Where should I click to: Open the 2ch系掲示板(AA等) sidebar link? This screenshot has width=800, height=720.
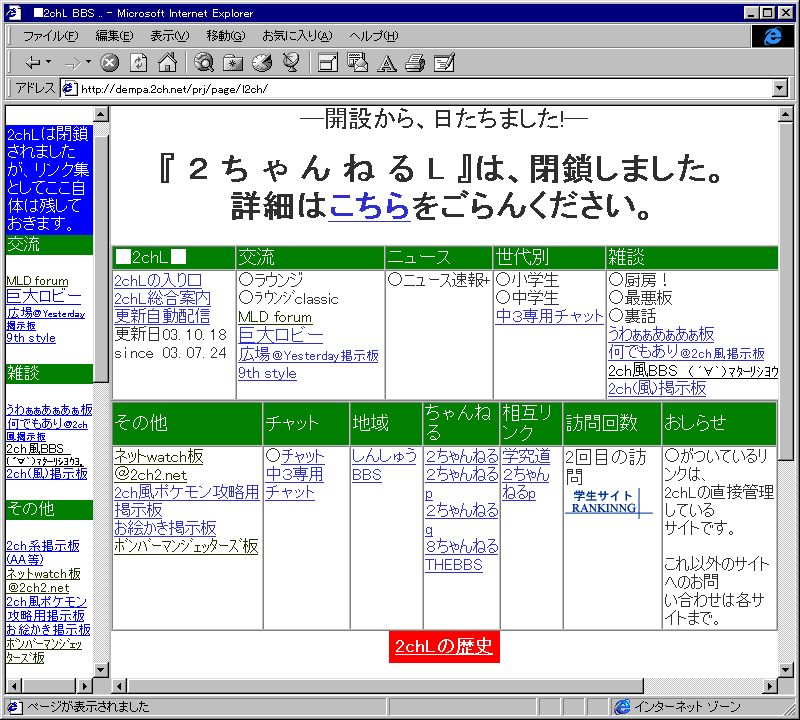click(x=43, y=553)
